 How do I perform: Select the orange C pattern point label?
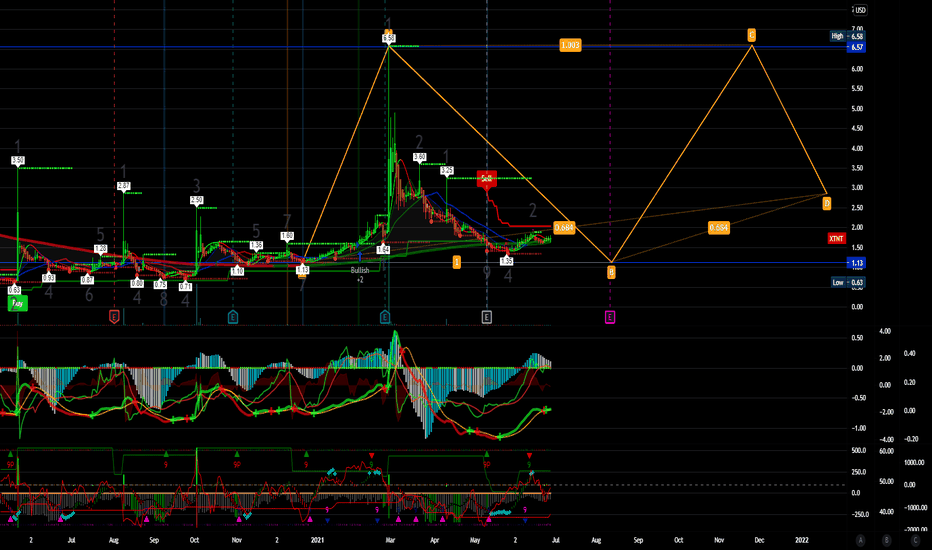click(x=752, y=35)
